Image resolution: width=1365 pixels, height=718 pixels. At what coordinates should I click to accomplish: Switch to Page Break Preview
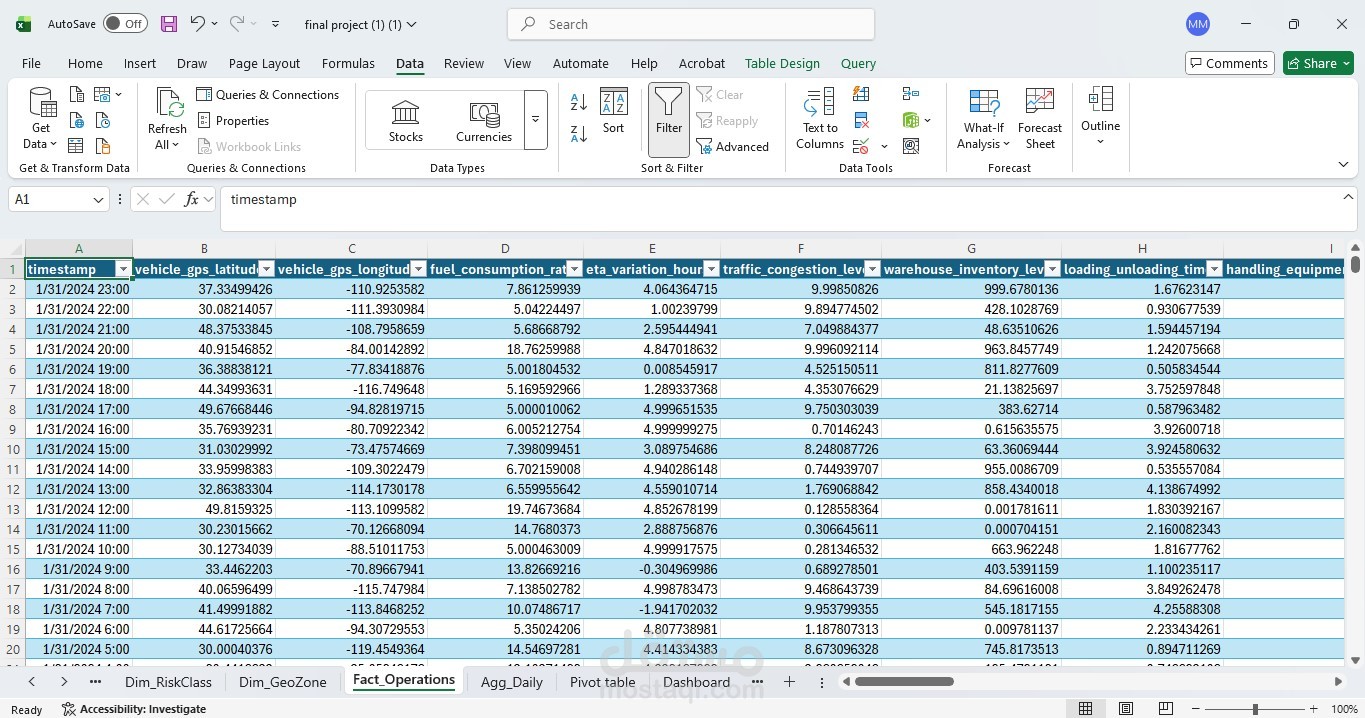tap(1167, 709)
